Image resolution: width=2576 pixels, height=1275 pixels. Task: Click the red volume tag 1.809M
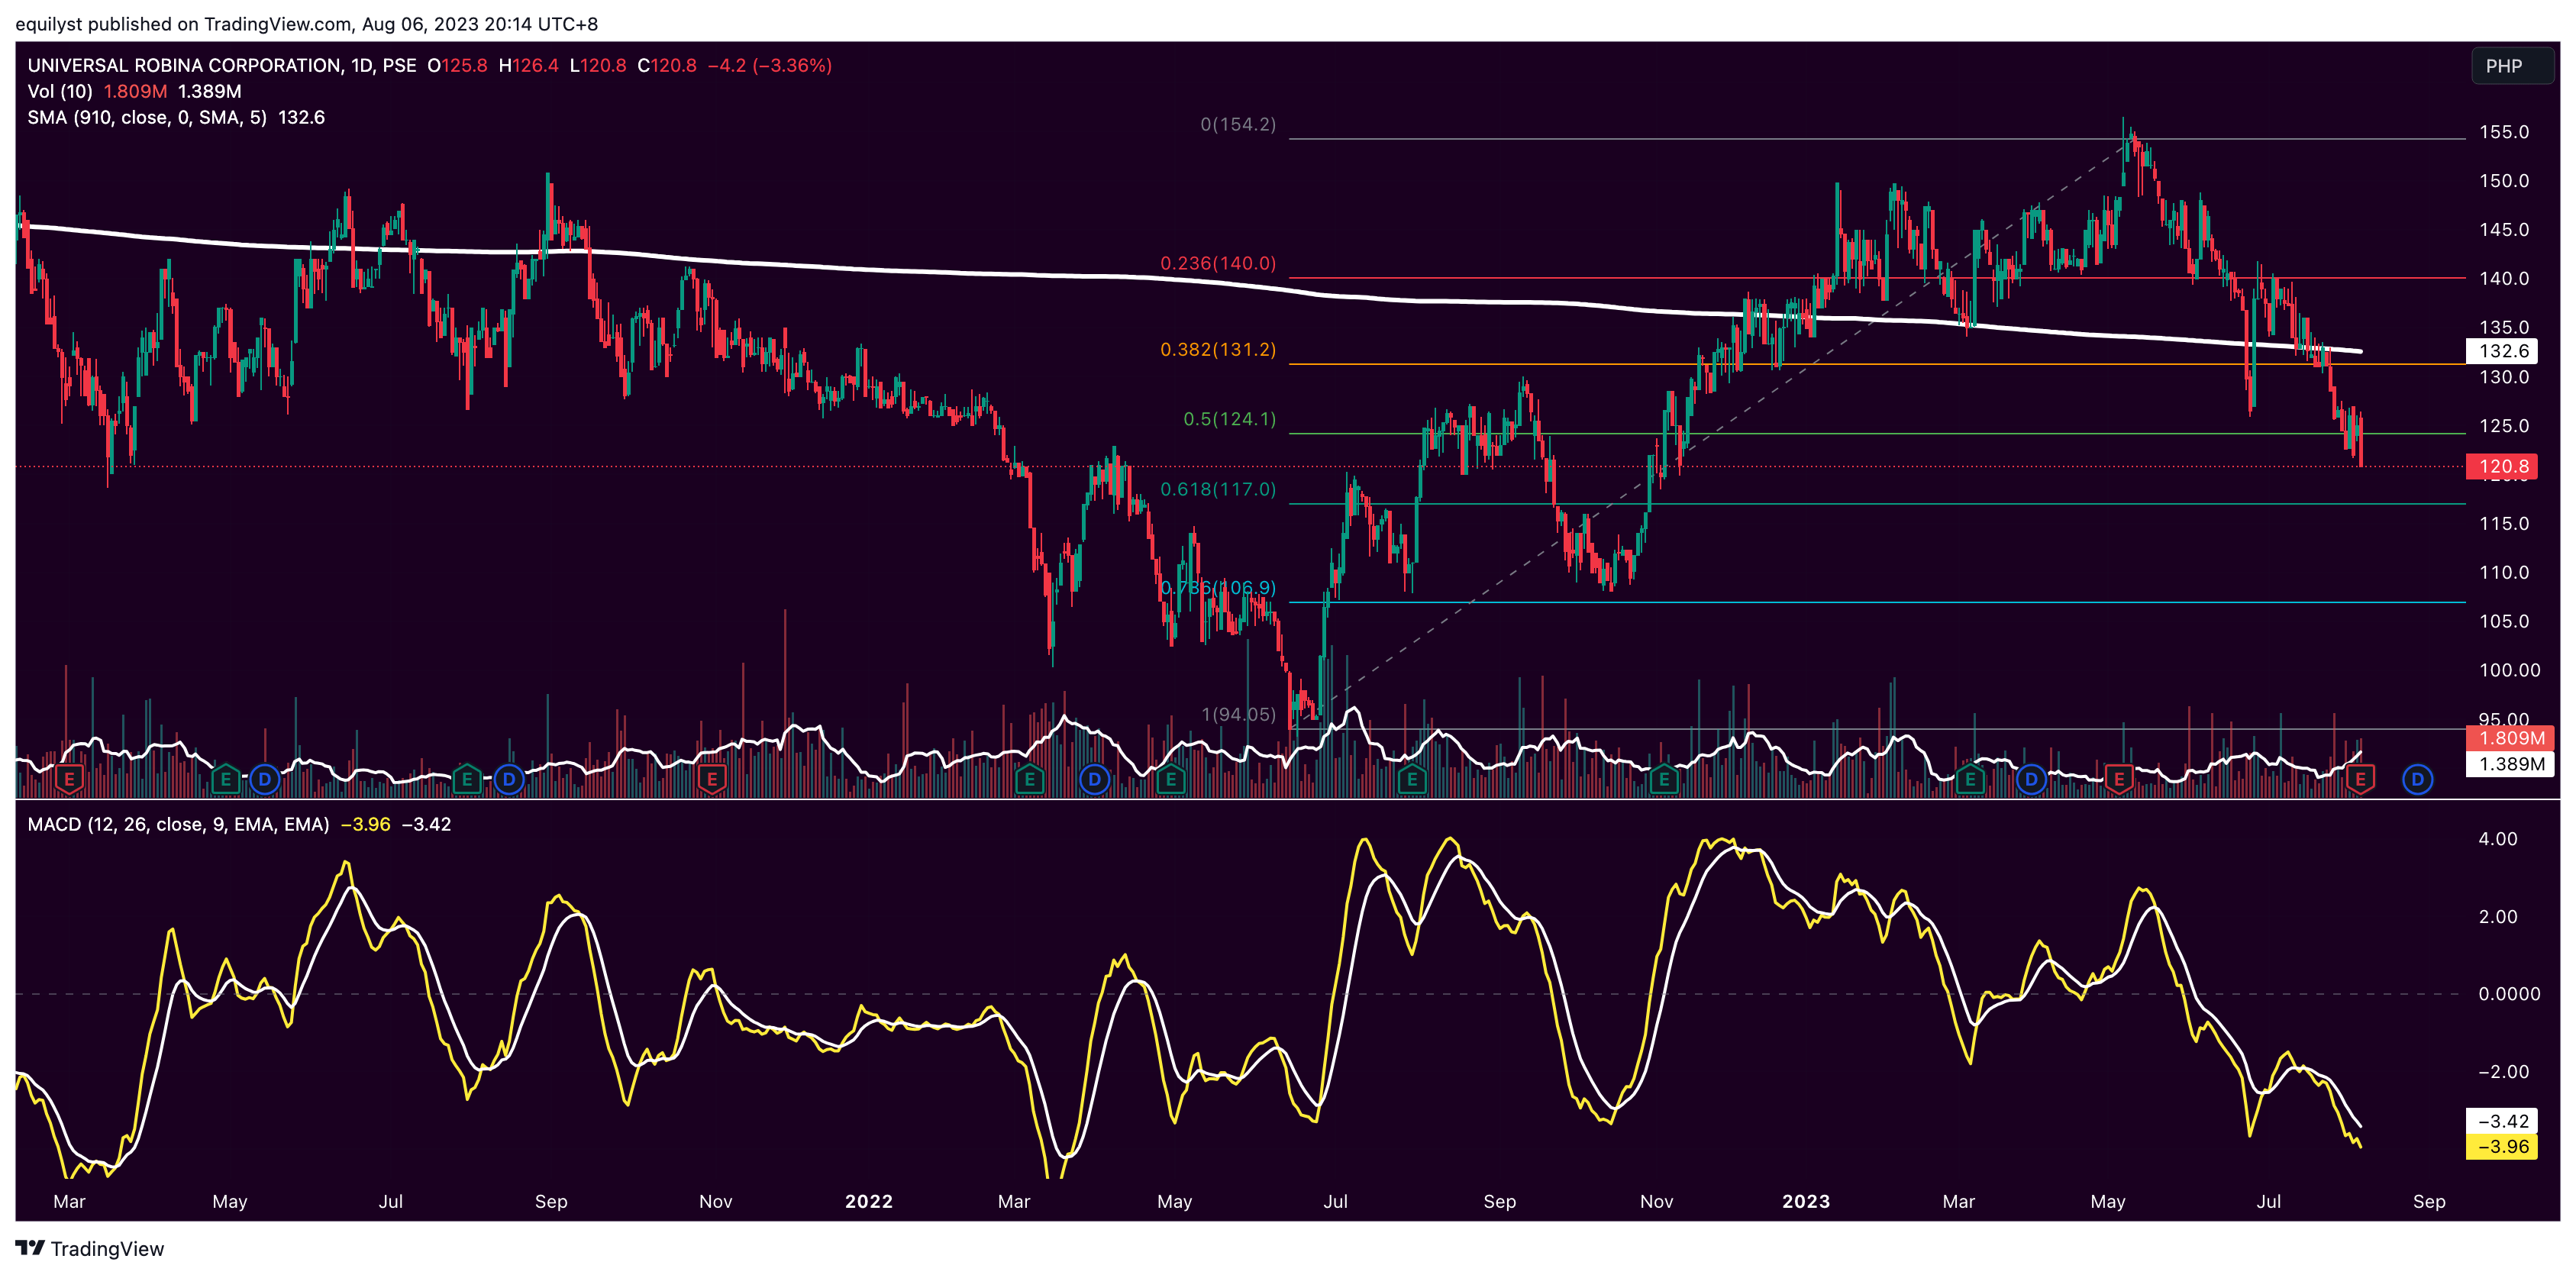[2509, 738]
